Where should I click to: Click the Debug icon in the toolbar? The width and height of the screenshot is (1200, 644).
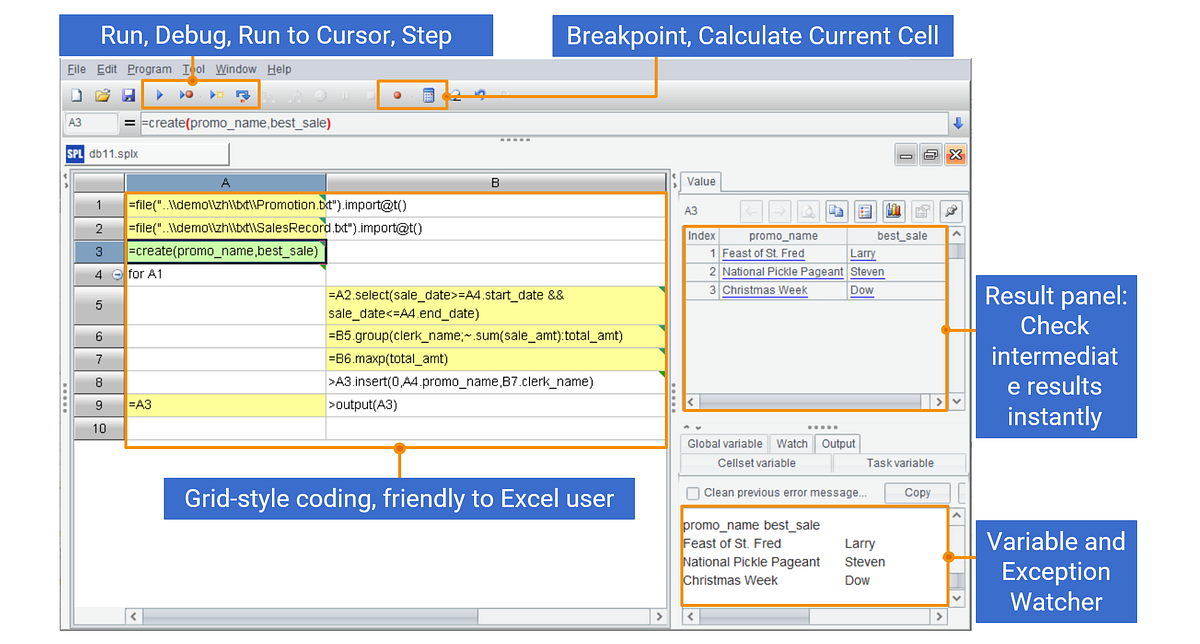pyautogui.click(x=186, y=95)
